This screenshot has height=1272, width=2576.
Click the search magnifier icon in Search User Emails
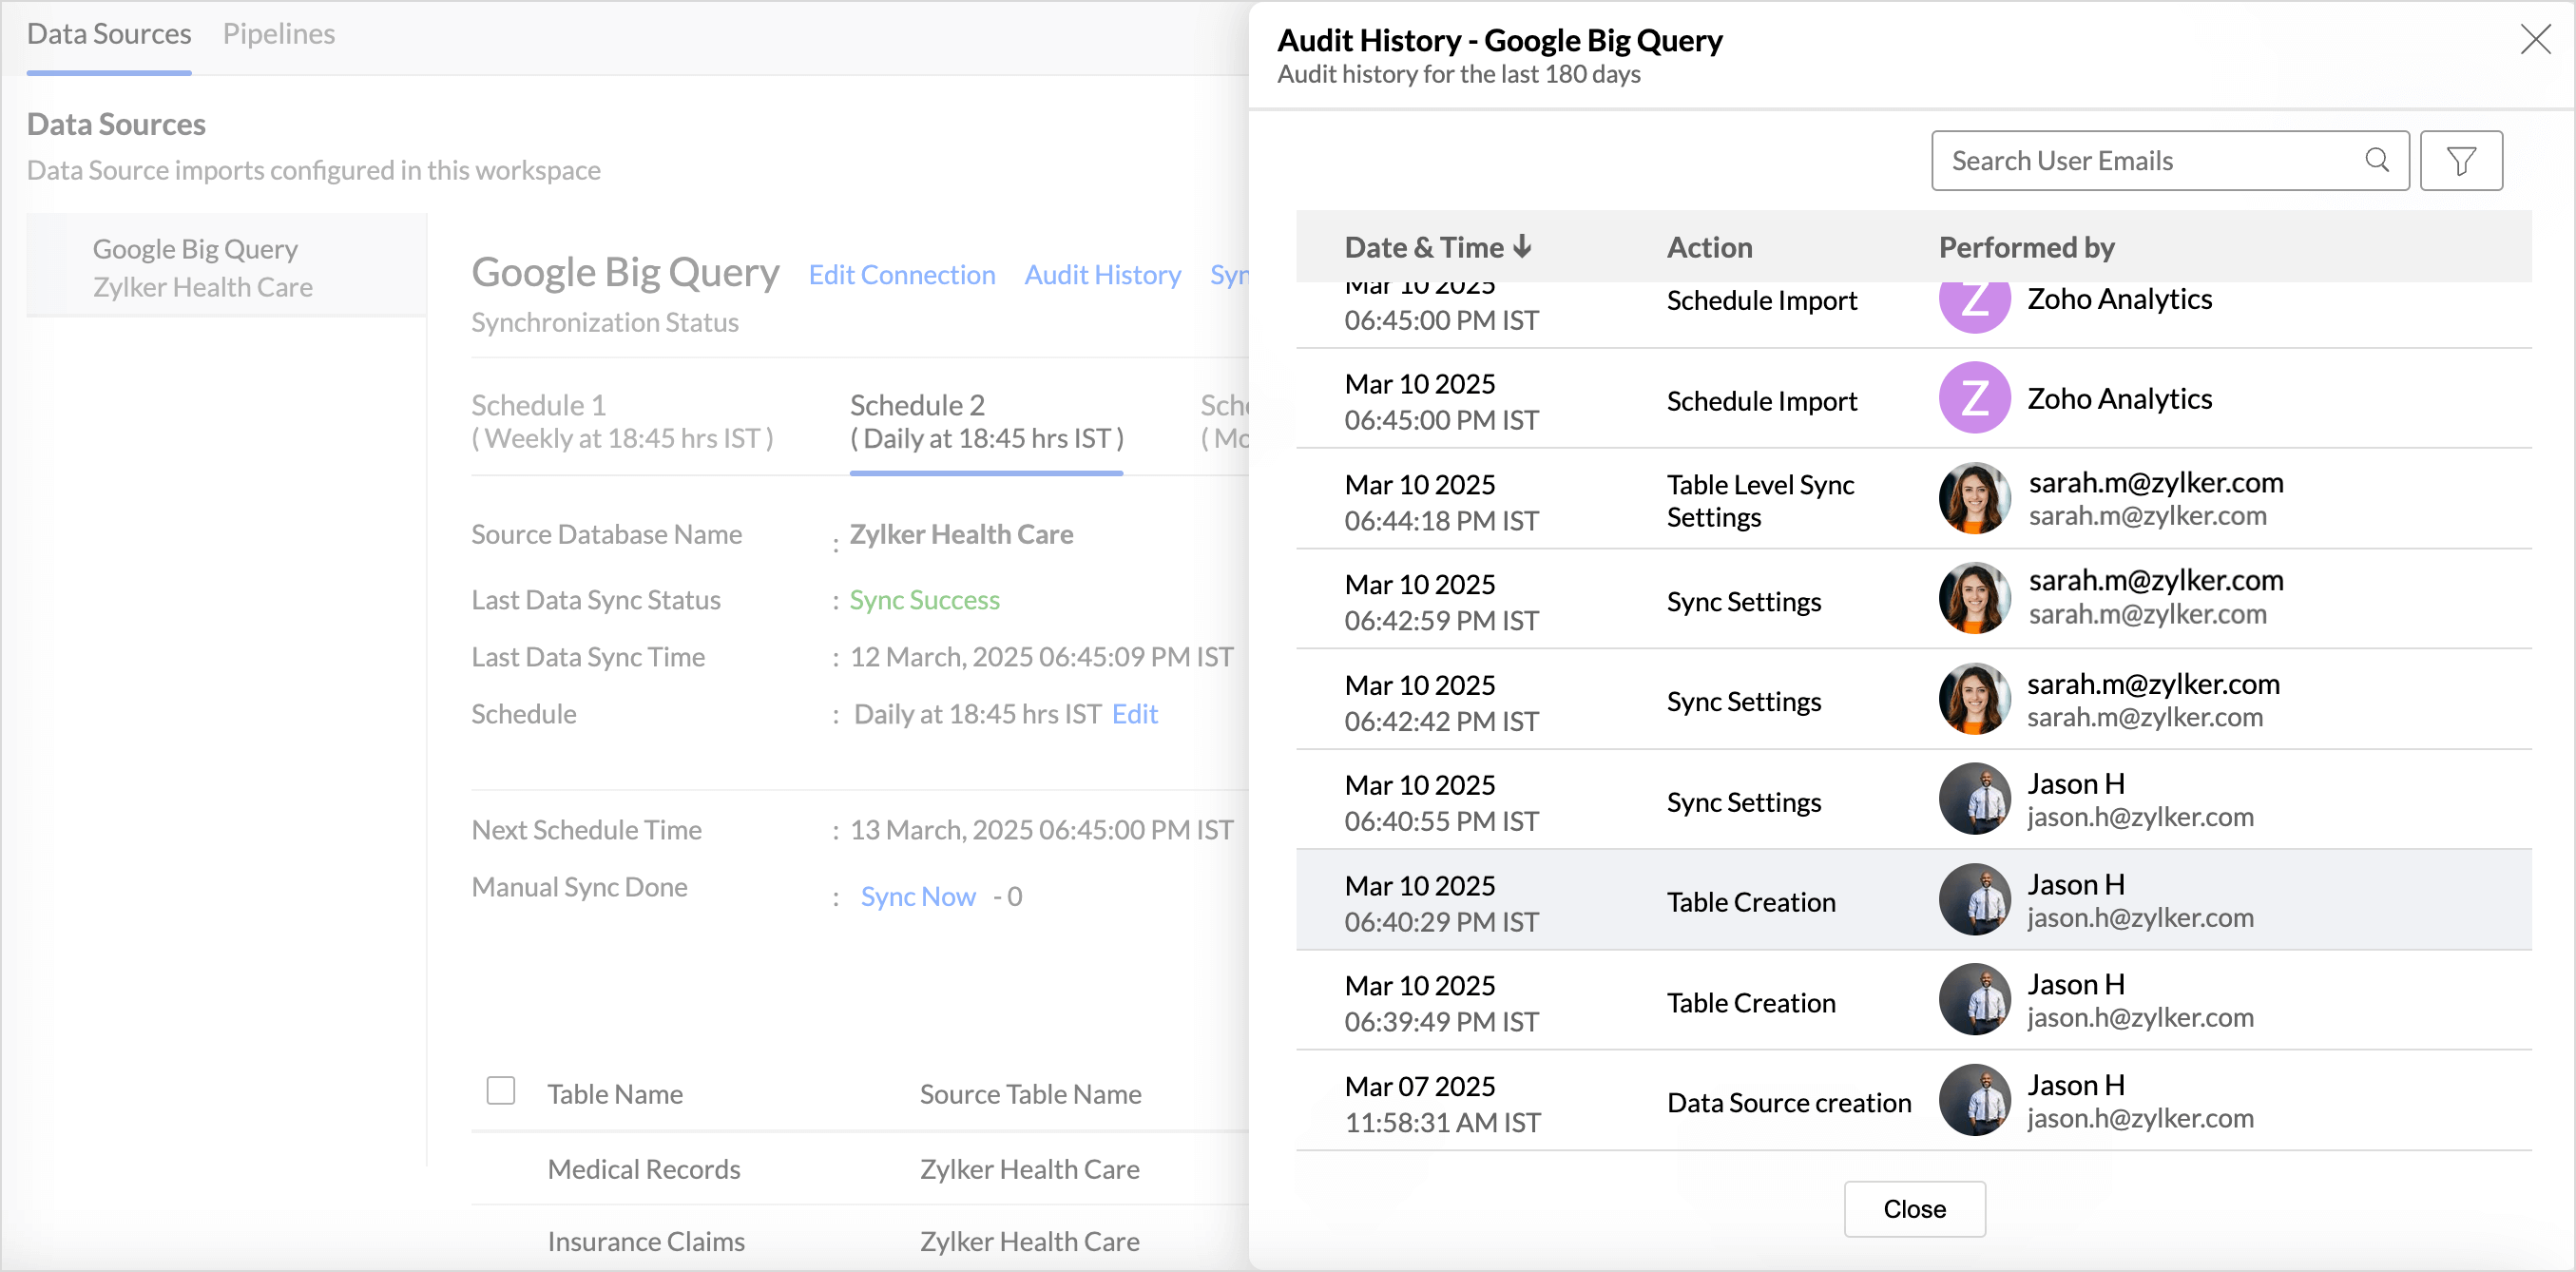click(2377, 160)
